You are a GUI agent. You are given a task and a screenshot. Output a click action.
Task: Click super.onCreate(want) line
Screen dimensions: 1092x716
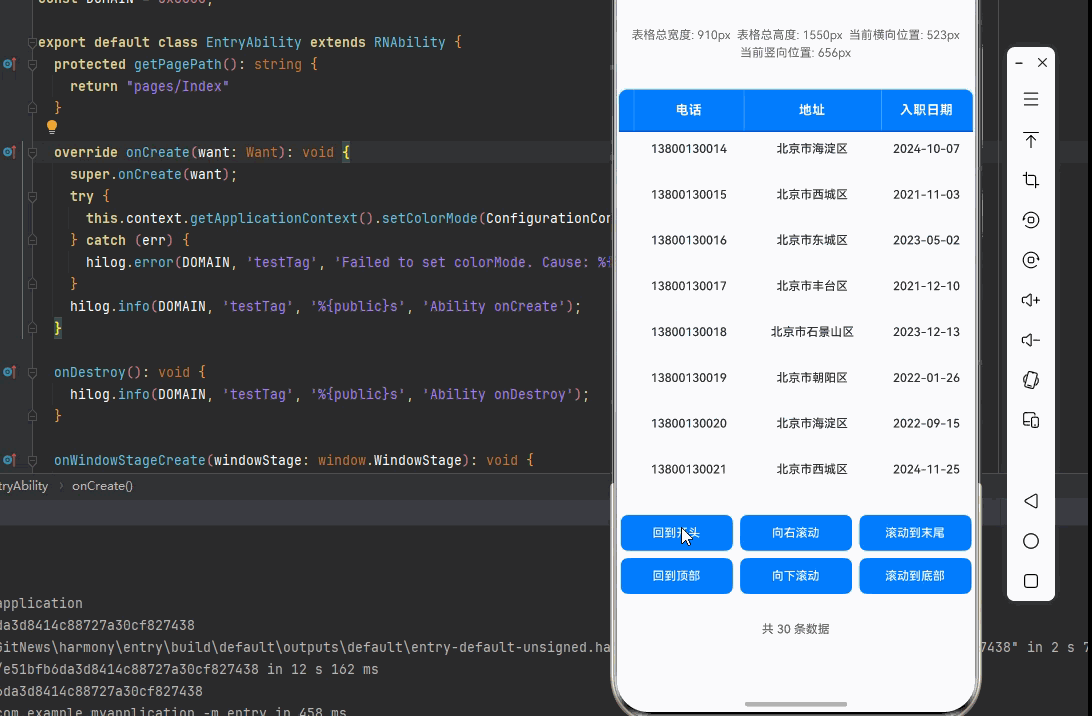153,174
